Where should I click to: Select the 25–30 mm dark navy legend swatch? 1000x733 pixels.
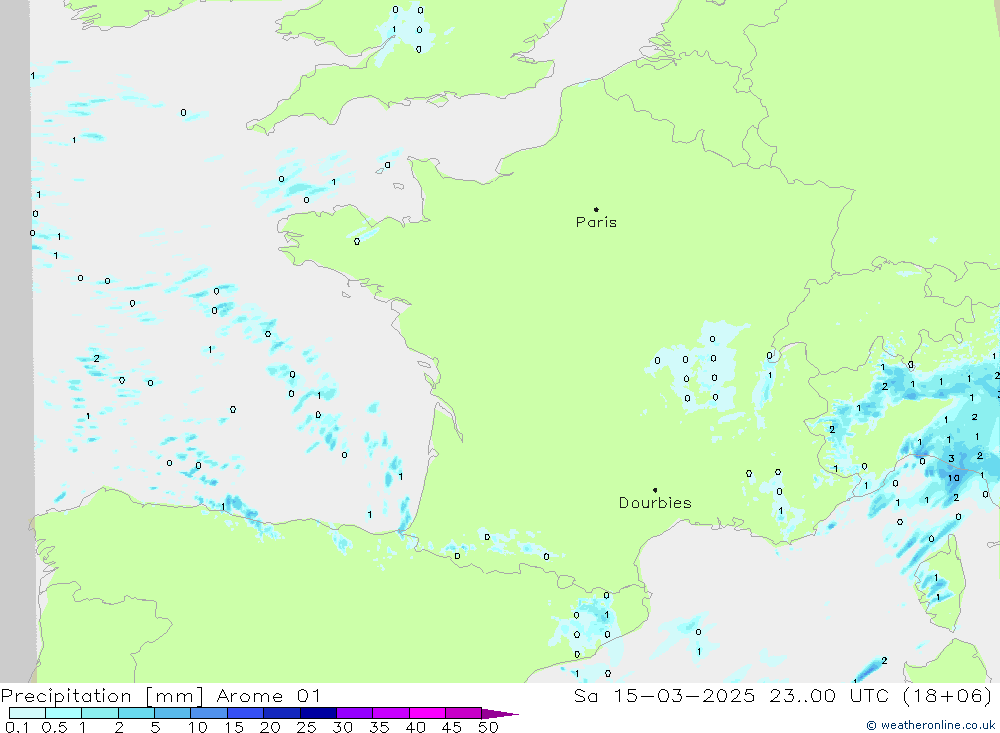318,713
